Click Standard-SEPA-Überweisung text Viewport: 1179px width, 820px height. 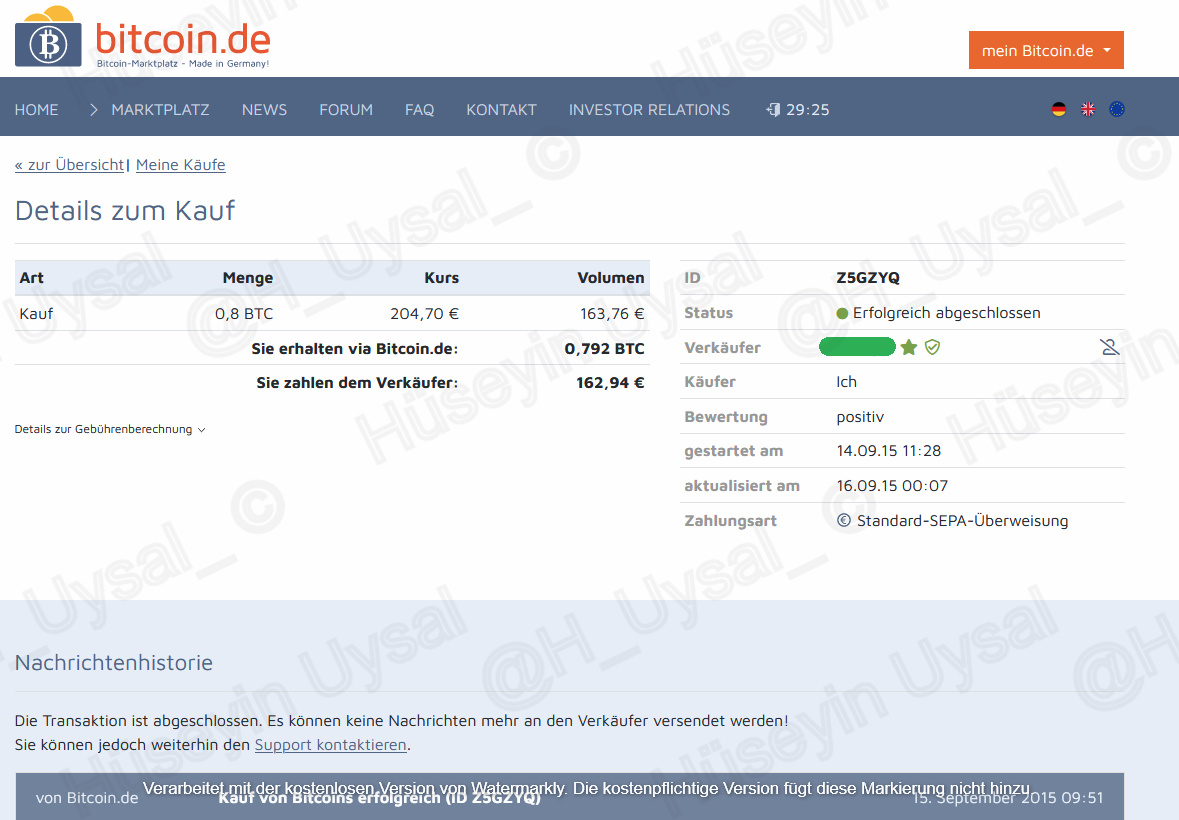click(x=962, y=520)
